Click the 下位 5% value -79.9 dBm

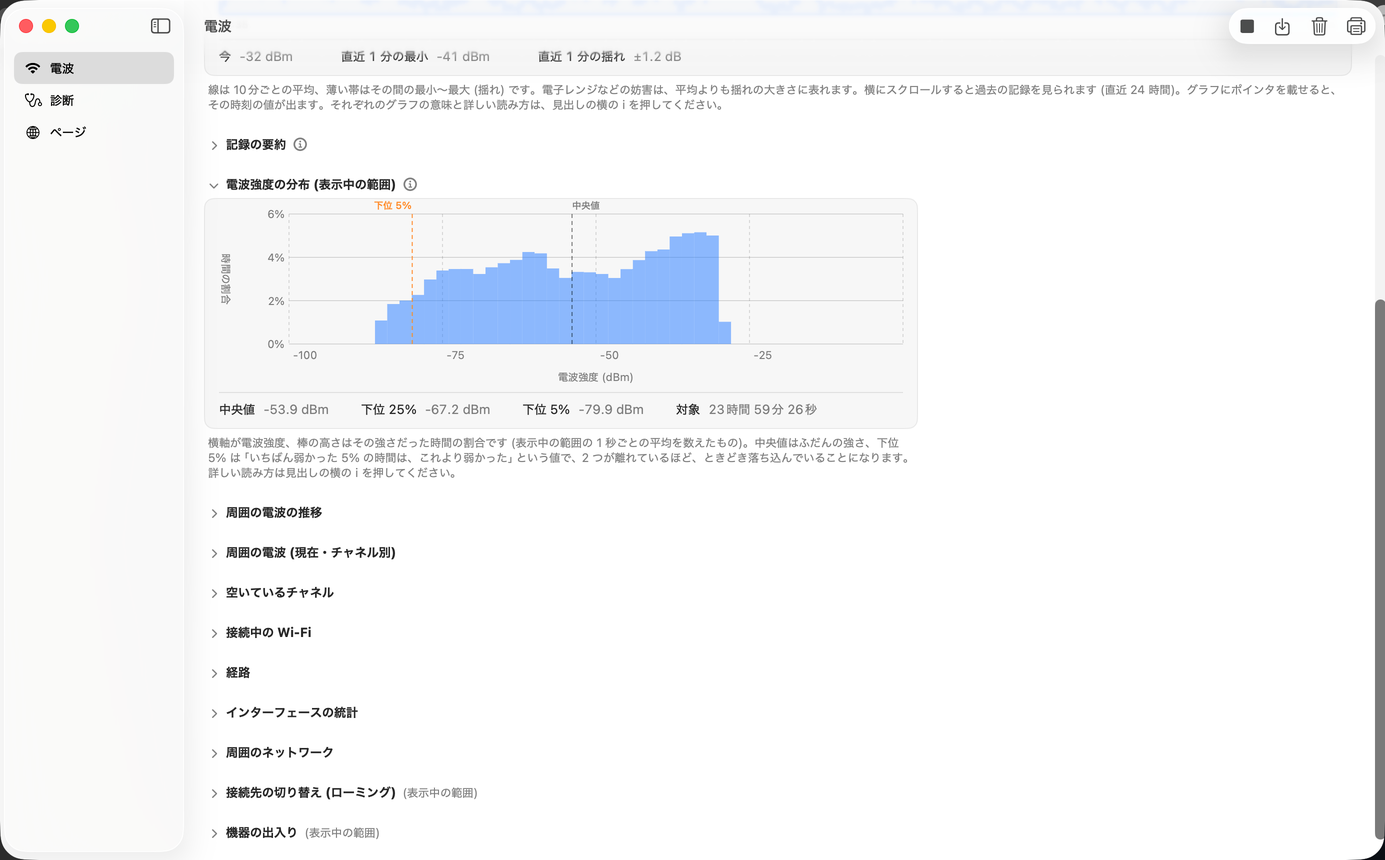click(x=611, y=409)
